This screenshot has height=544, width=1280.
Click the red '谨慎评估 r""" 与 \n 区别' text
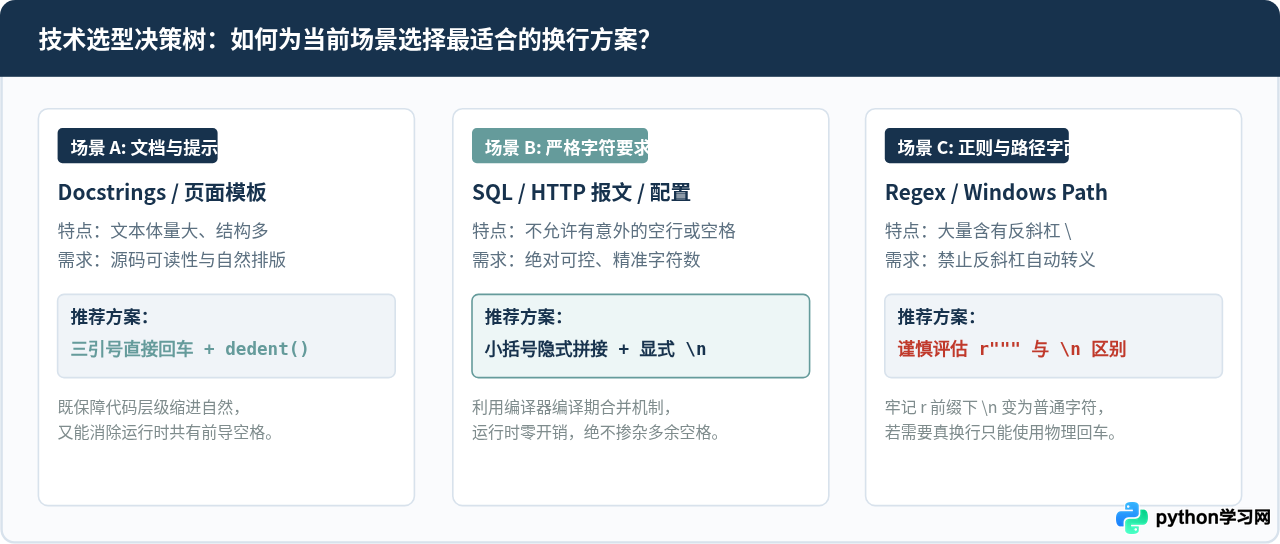click(x=1012, y=349)
